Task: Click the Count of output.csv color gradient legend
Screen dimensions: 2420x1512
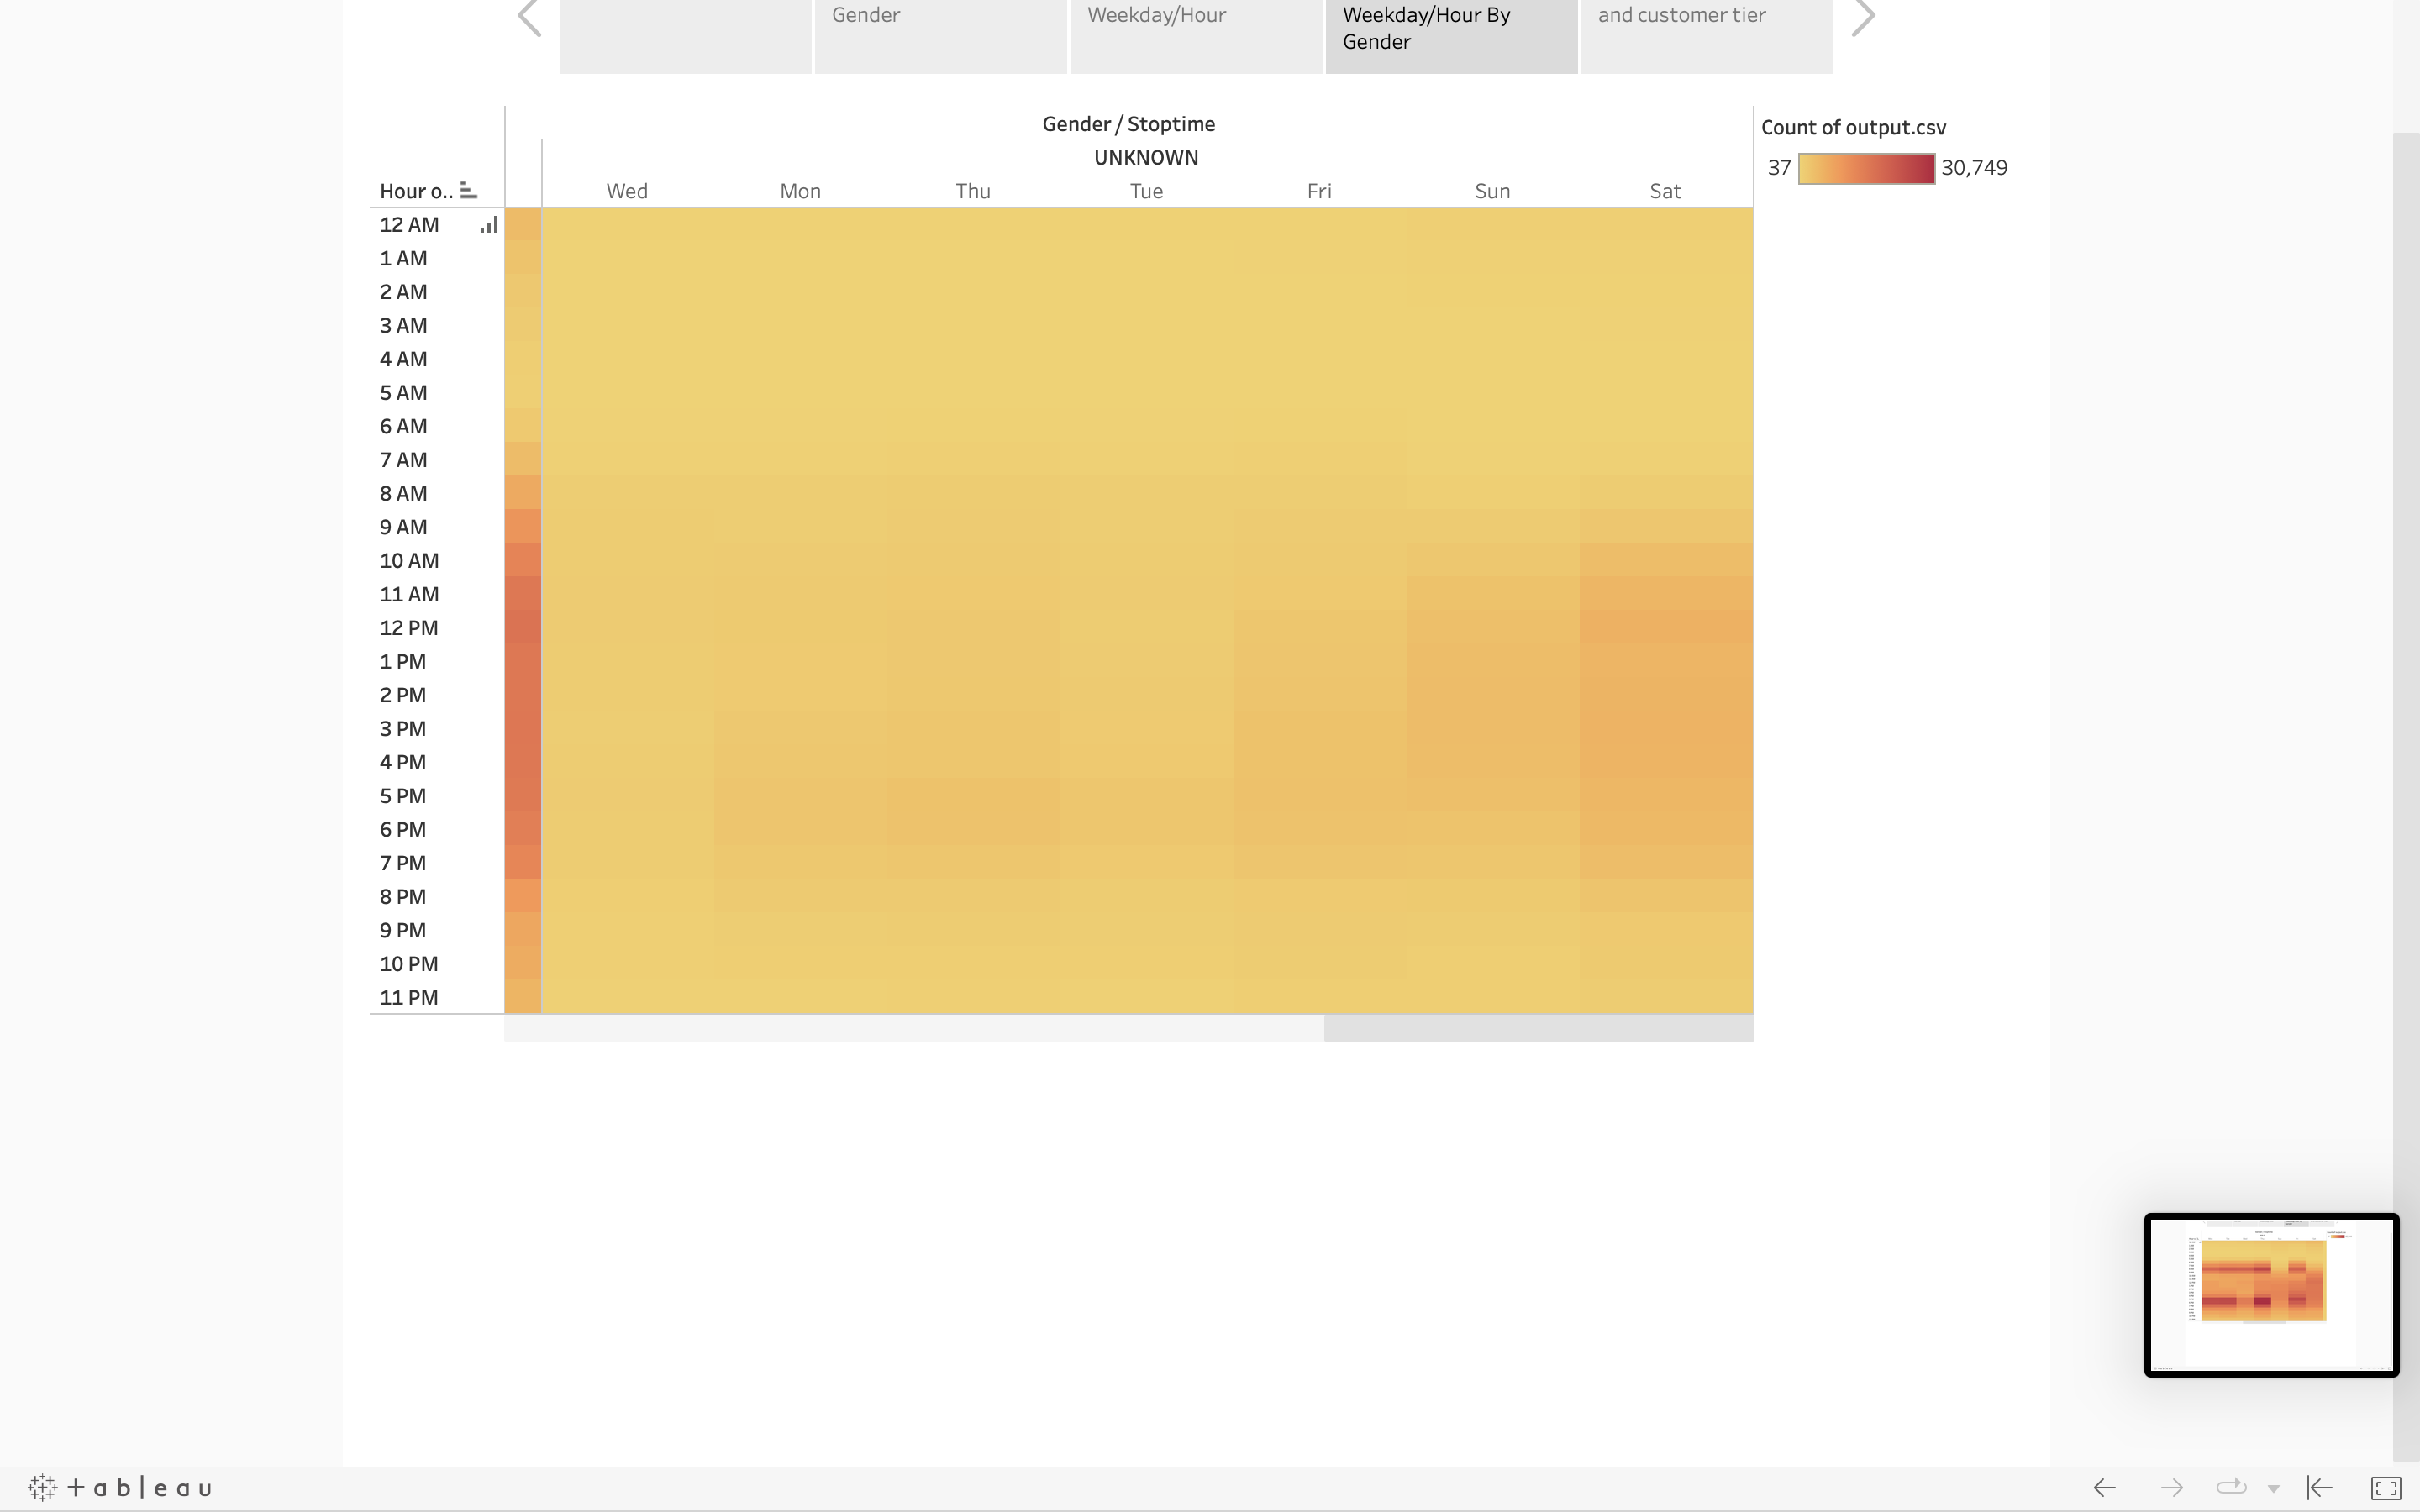Action: tap(1866, 168)
